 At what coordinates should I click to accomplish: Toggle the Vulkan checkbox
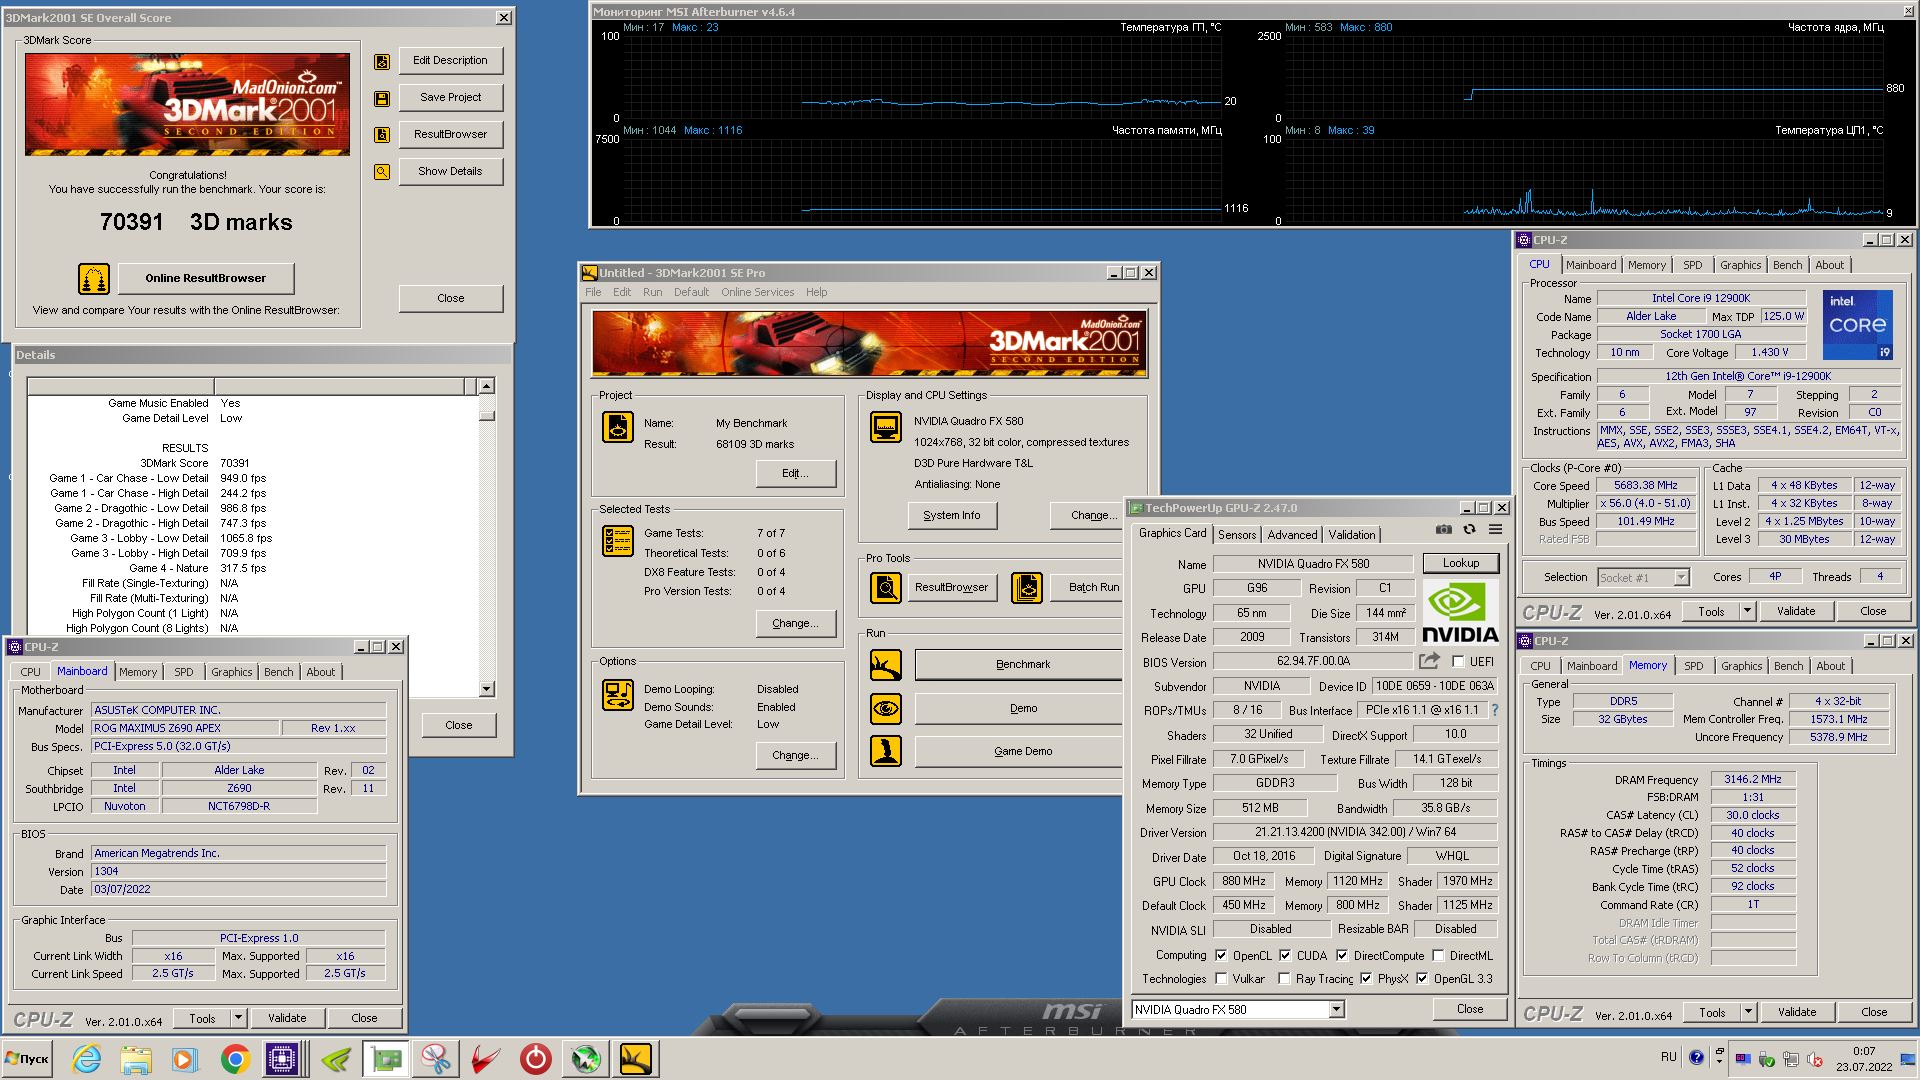(1221, 979)
